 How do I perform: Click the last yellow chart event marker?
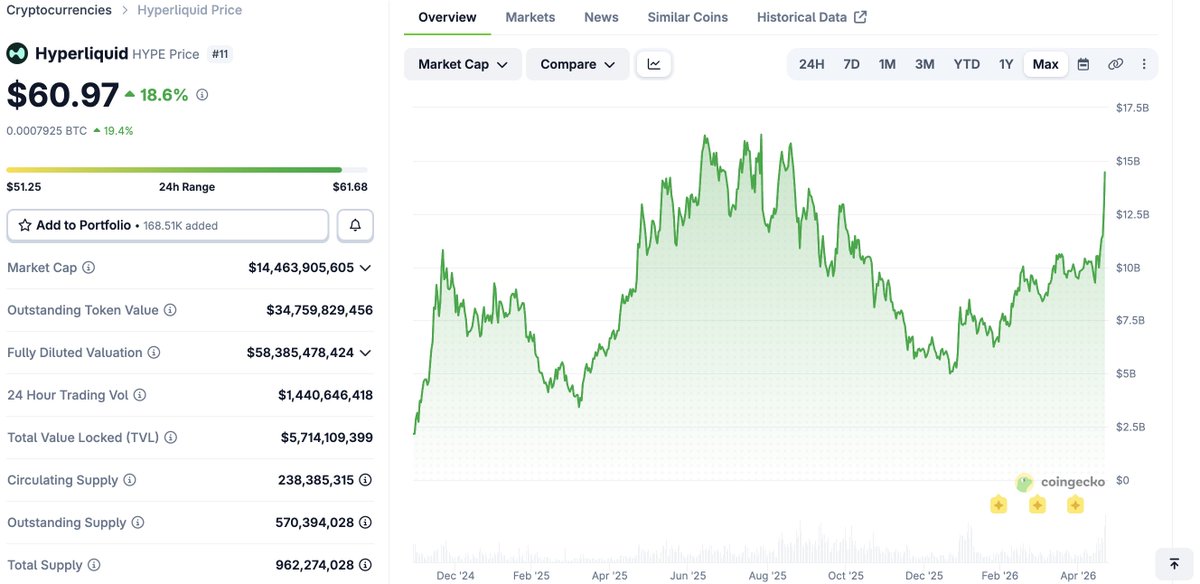click(x=1075, y=505)
